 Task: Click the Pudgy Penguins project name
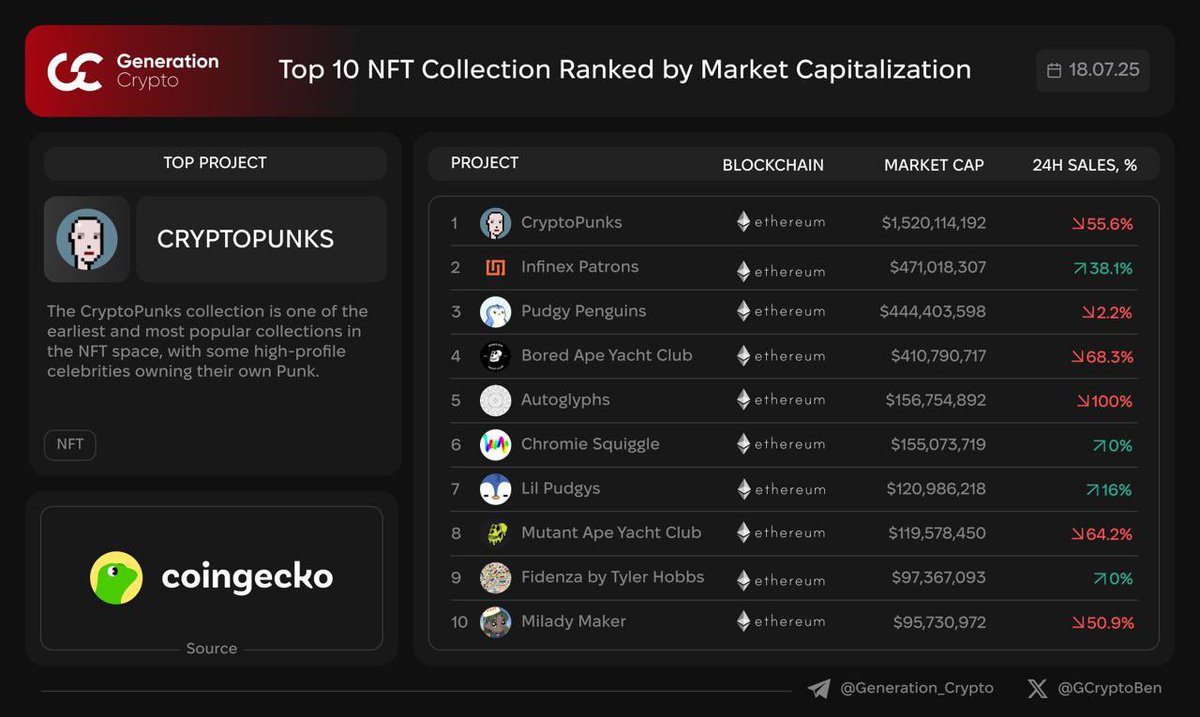click(x=583, y=312)
